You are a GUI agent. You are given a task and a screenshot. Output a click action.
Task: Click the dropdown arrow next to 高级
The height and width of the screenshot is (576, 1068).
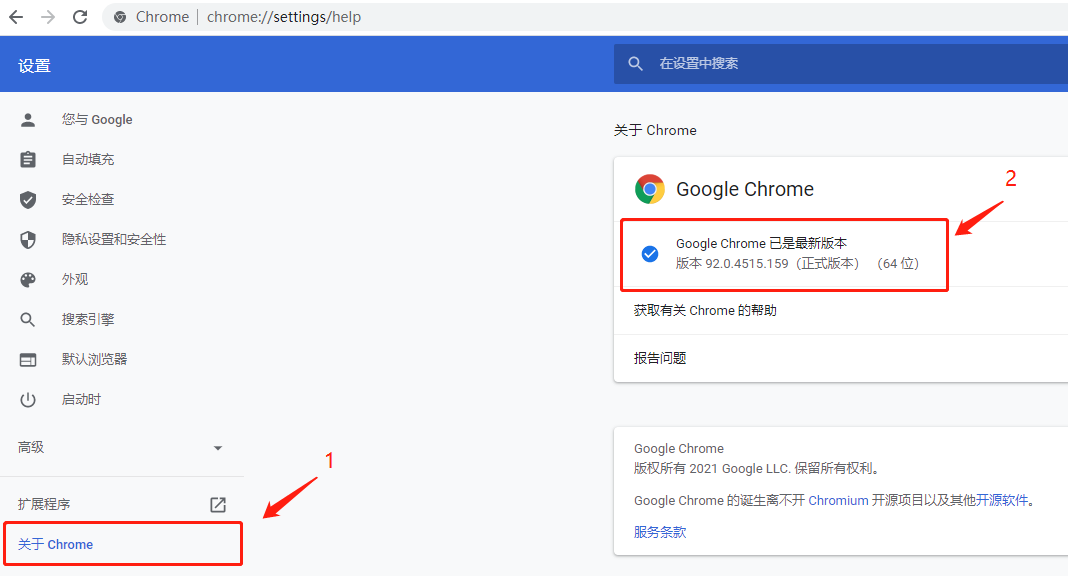218,448
